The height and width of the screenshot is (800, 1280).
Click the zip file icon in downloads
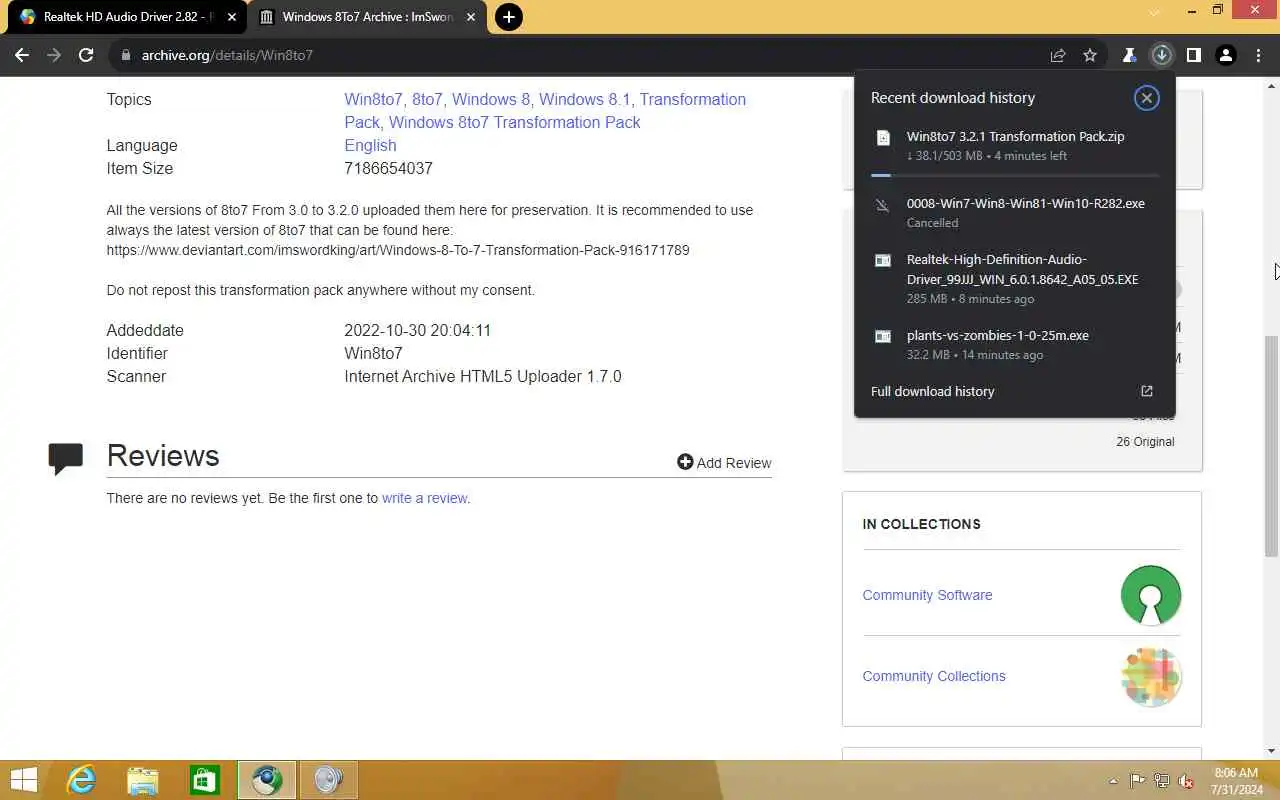tap(883, 138)
